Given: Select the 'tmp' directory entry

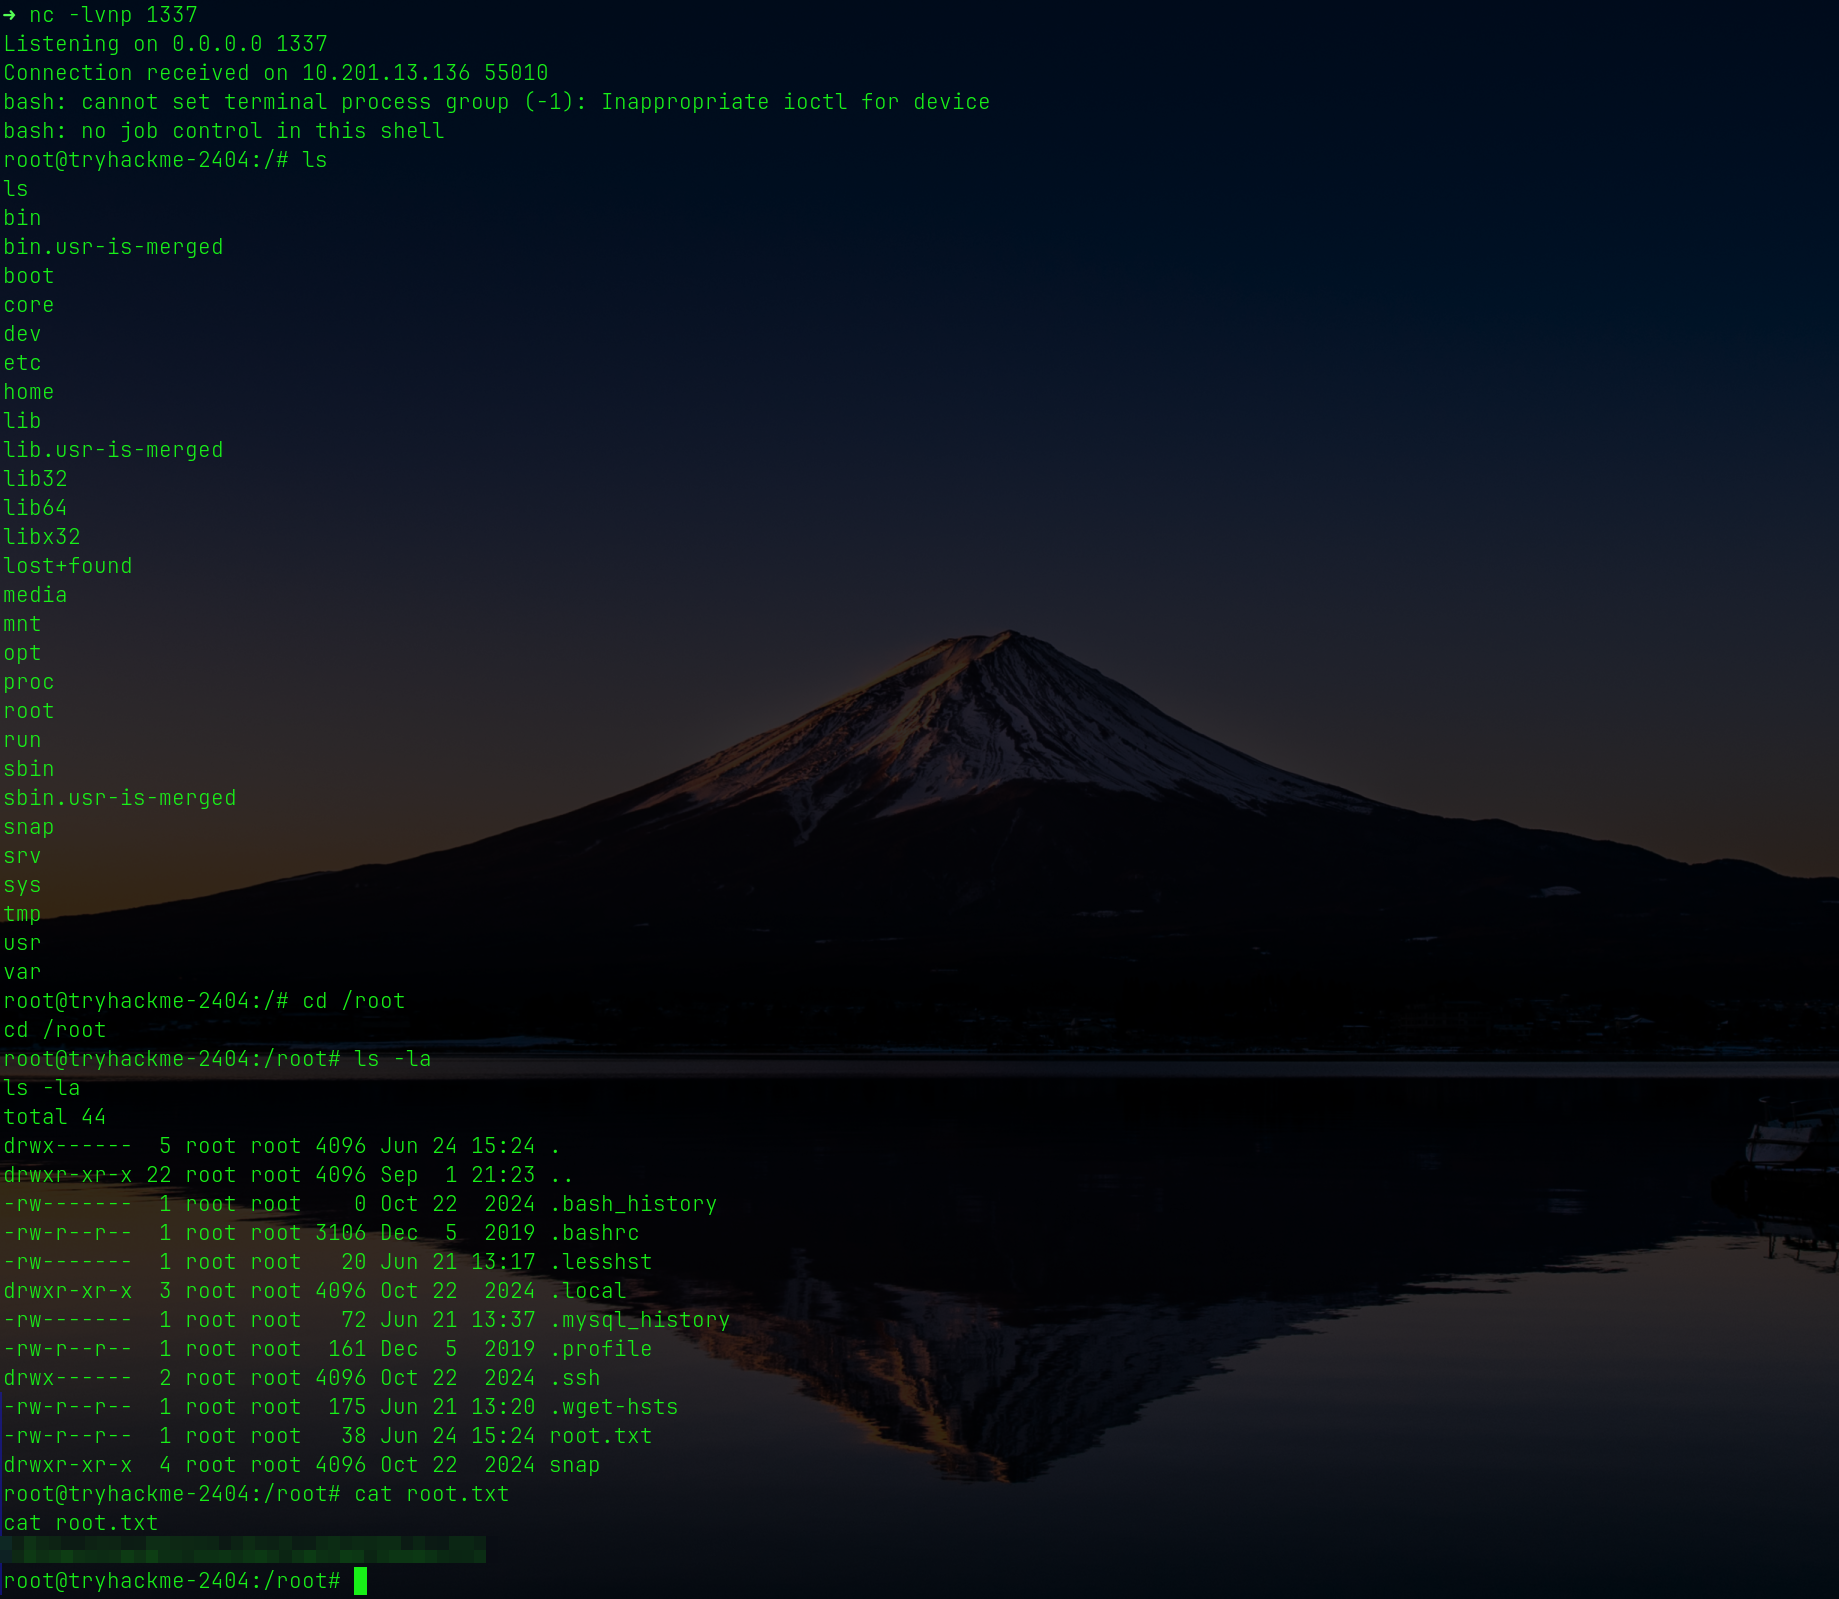Looking at the screenshot, I should point(22,914).
